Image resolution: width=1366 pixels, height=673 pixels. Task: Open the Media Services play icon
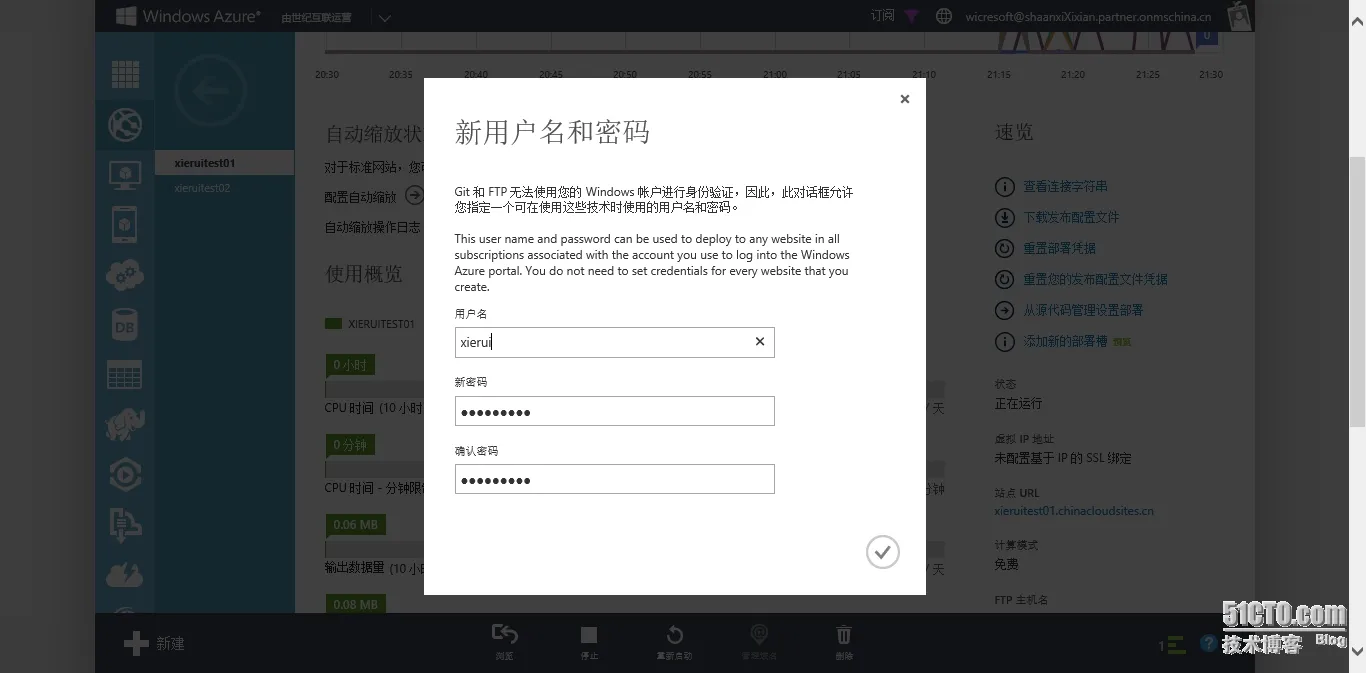coord(125,475)
